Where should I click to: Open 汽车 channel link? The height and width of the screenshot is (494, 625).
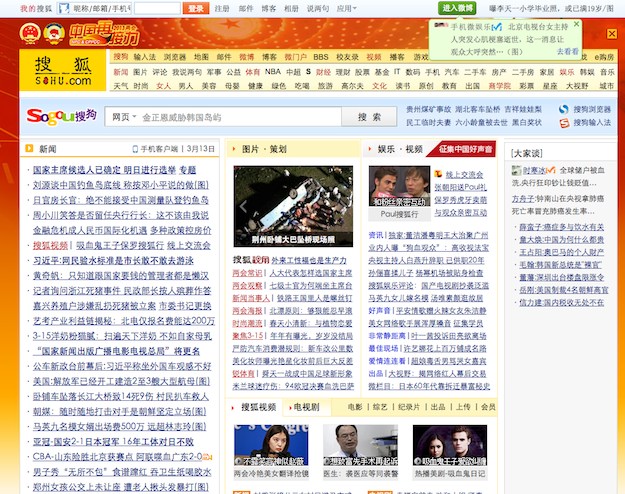452,72
